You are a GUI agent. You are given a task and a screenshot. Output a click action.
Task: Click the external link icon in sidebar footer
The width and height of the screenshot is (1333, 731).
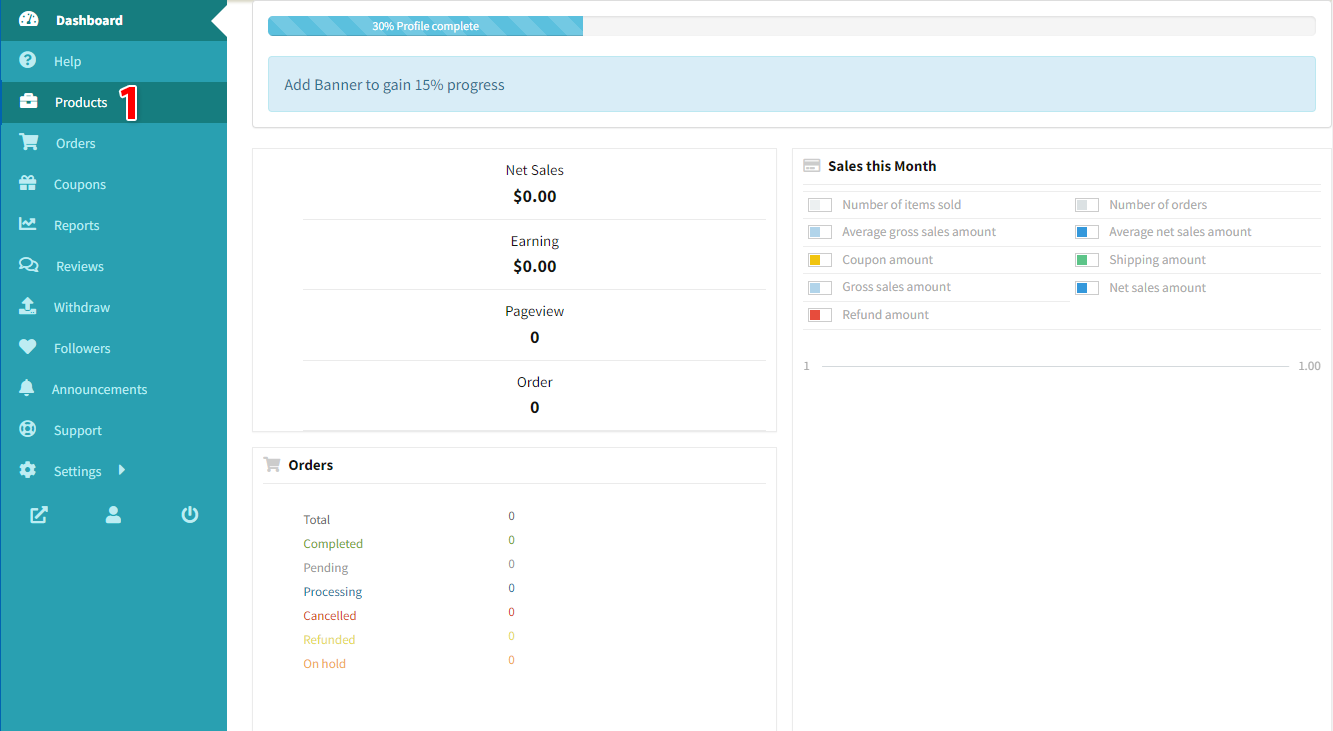(39, 515)
